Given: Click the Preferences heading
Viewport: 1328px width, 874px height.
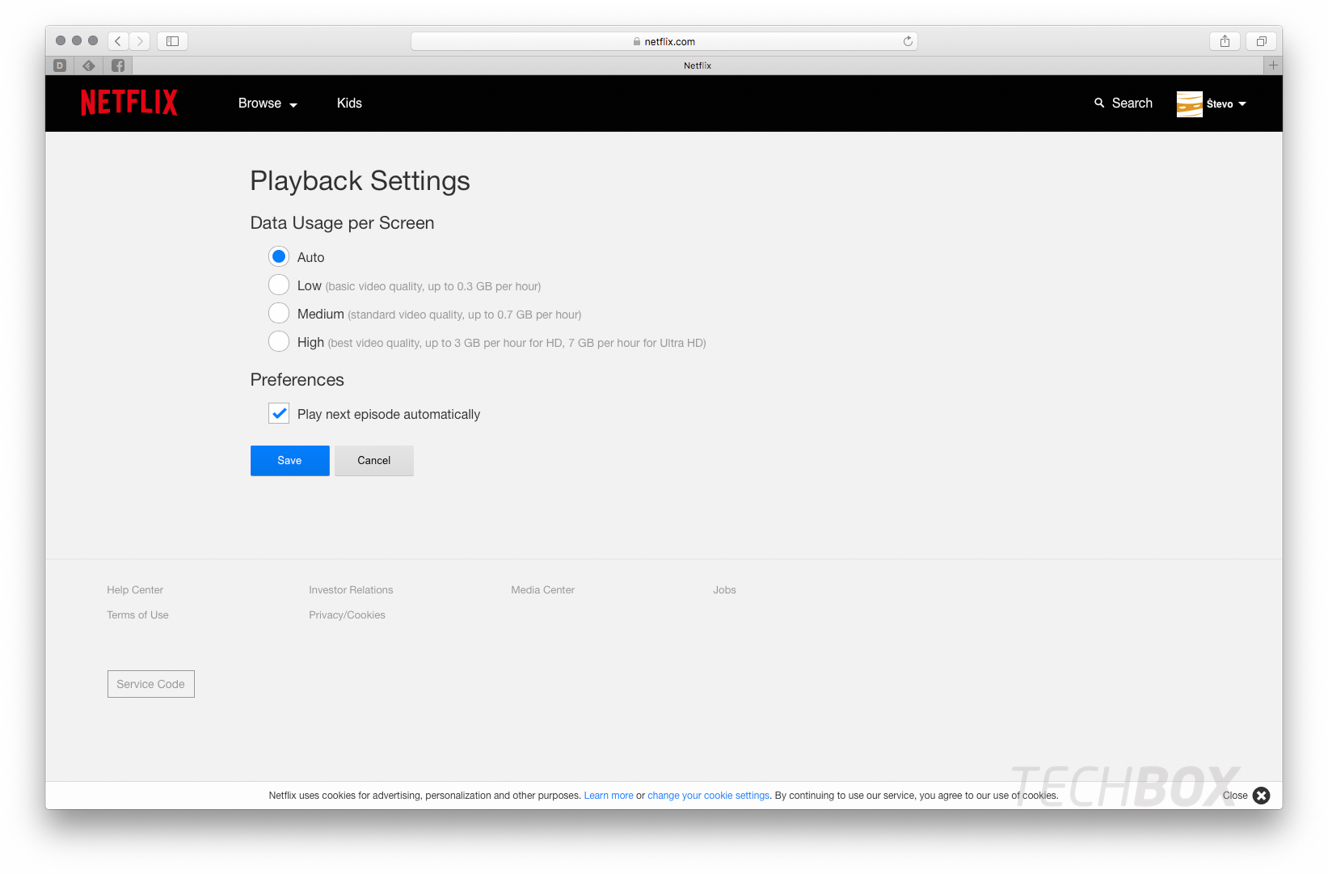Looking at the screenshot, I should (x=297, y=380).
